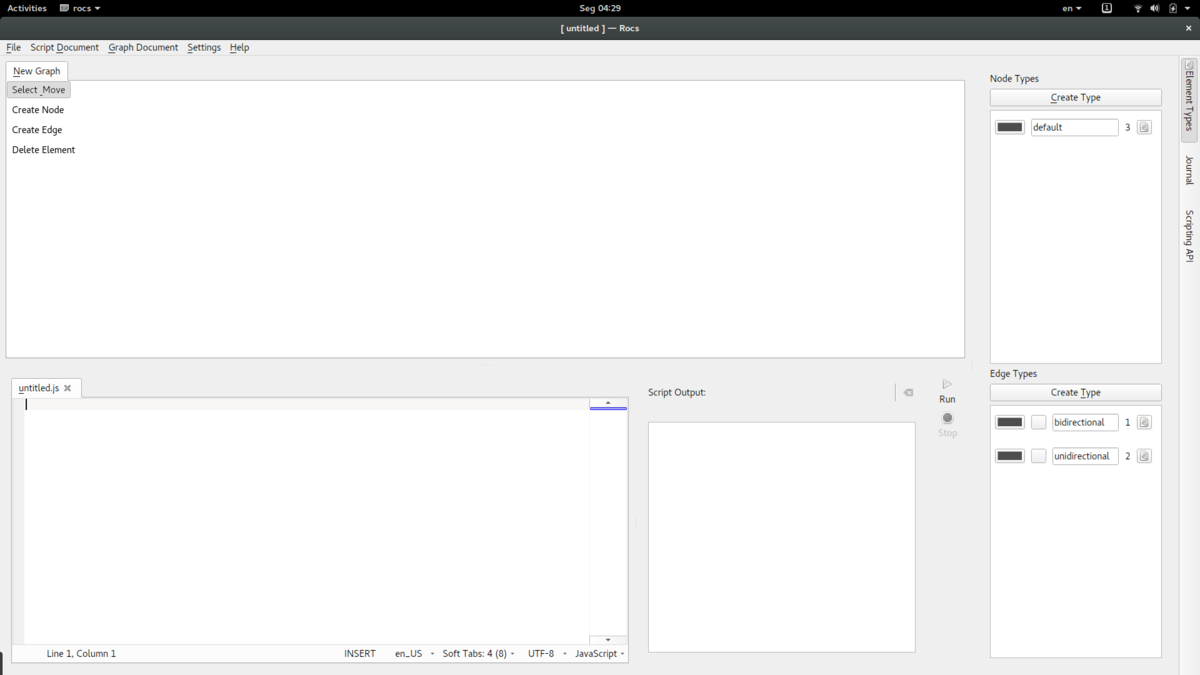The width and height of the screenshot is (1200, 675).
Task: Switch to the Journal side tab
Action: pos(1189,170)
